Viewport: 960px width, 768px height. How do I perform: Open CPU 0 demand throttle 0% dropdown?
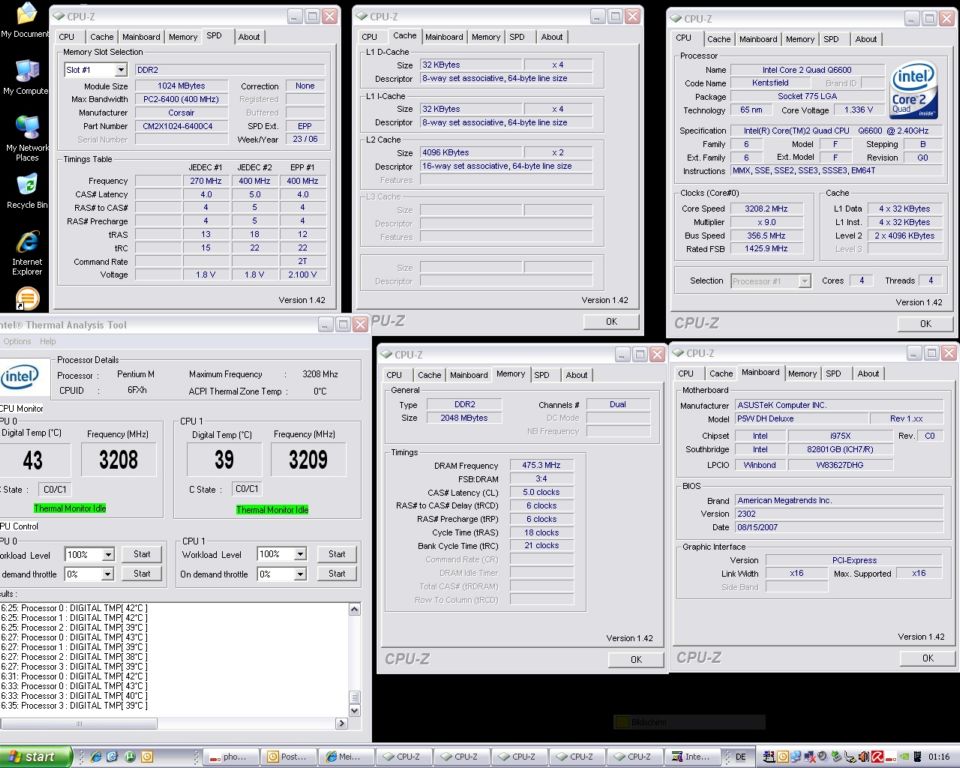pyautogui.click(x=108, y=574)
